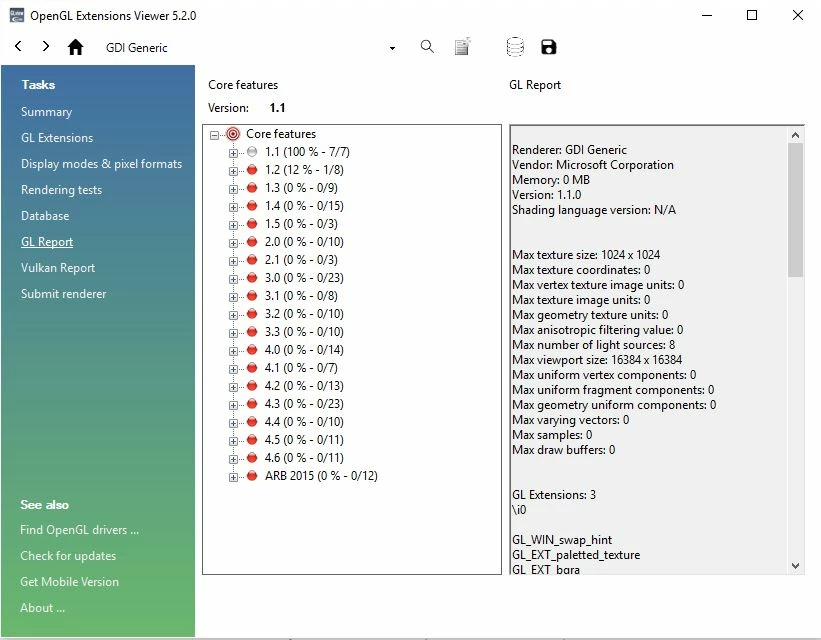Click the grey sphere icon beside 1.1
The image size is (821, 640).
point(252,152)
